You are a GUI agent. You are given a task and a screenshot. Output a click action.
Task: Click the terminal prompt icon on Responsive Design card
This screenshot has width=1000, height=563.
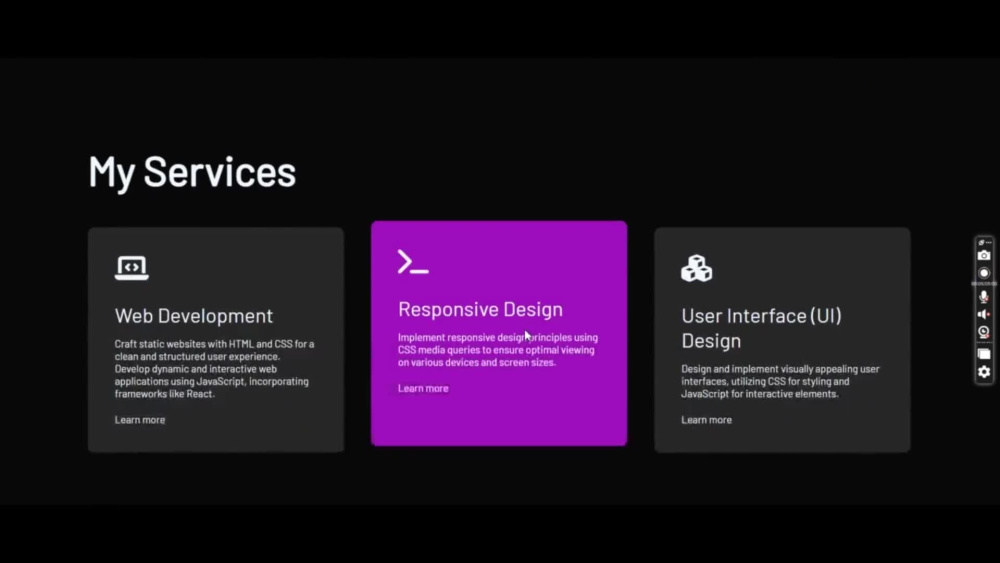(x=413, y=262)
